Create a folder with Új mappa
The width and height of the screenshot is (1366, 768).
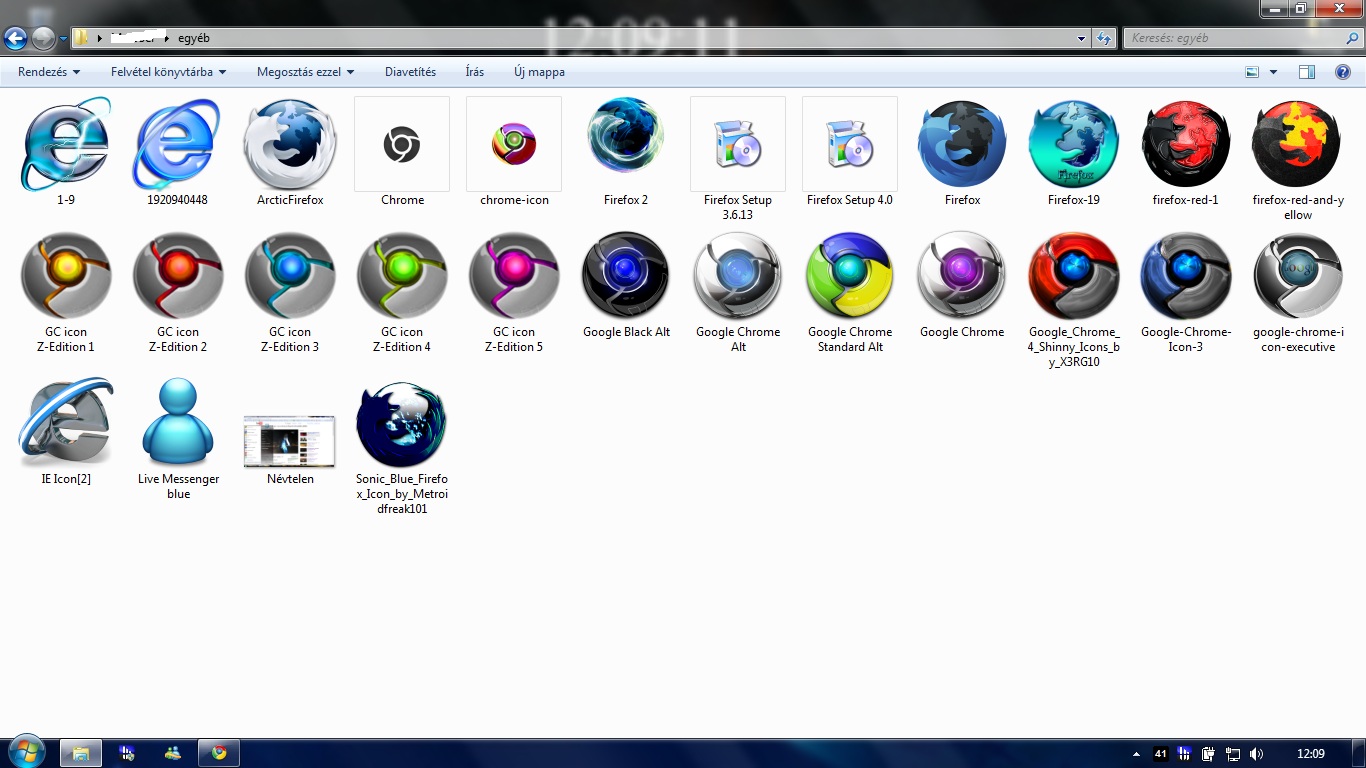[x=539, y=72]
